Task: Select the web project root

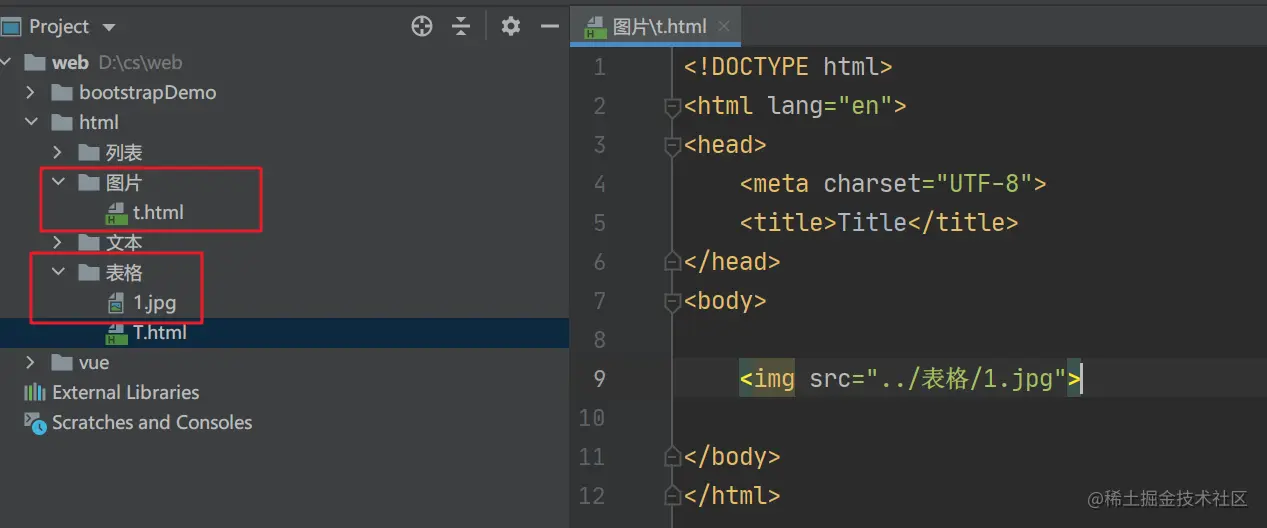Action: point(70,62)
